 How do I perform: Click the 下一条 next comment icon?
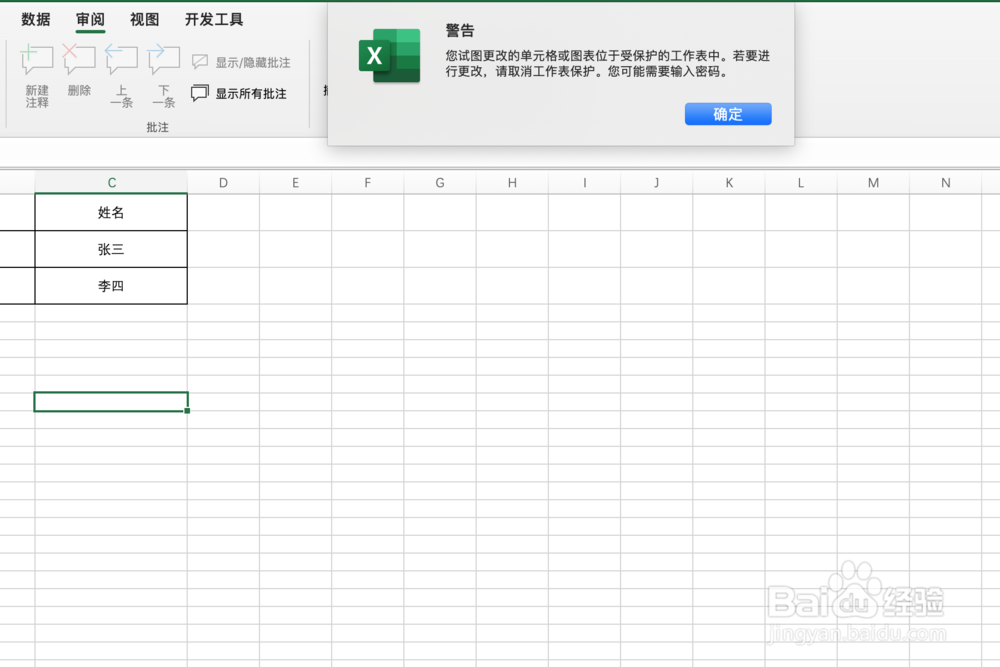pos(163,57)
